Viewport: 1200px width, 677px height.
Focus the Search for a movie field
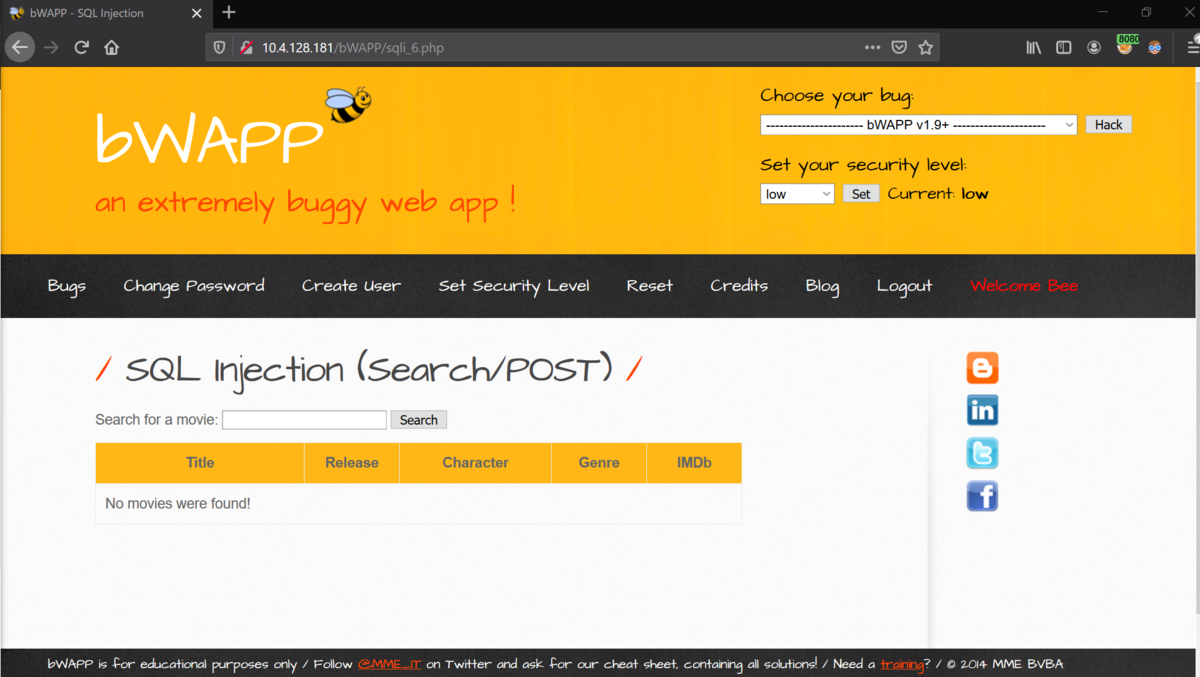coord(304,420)
